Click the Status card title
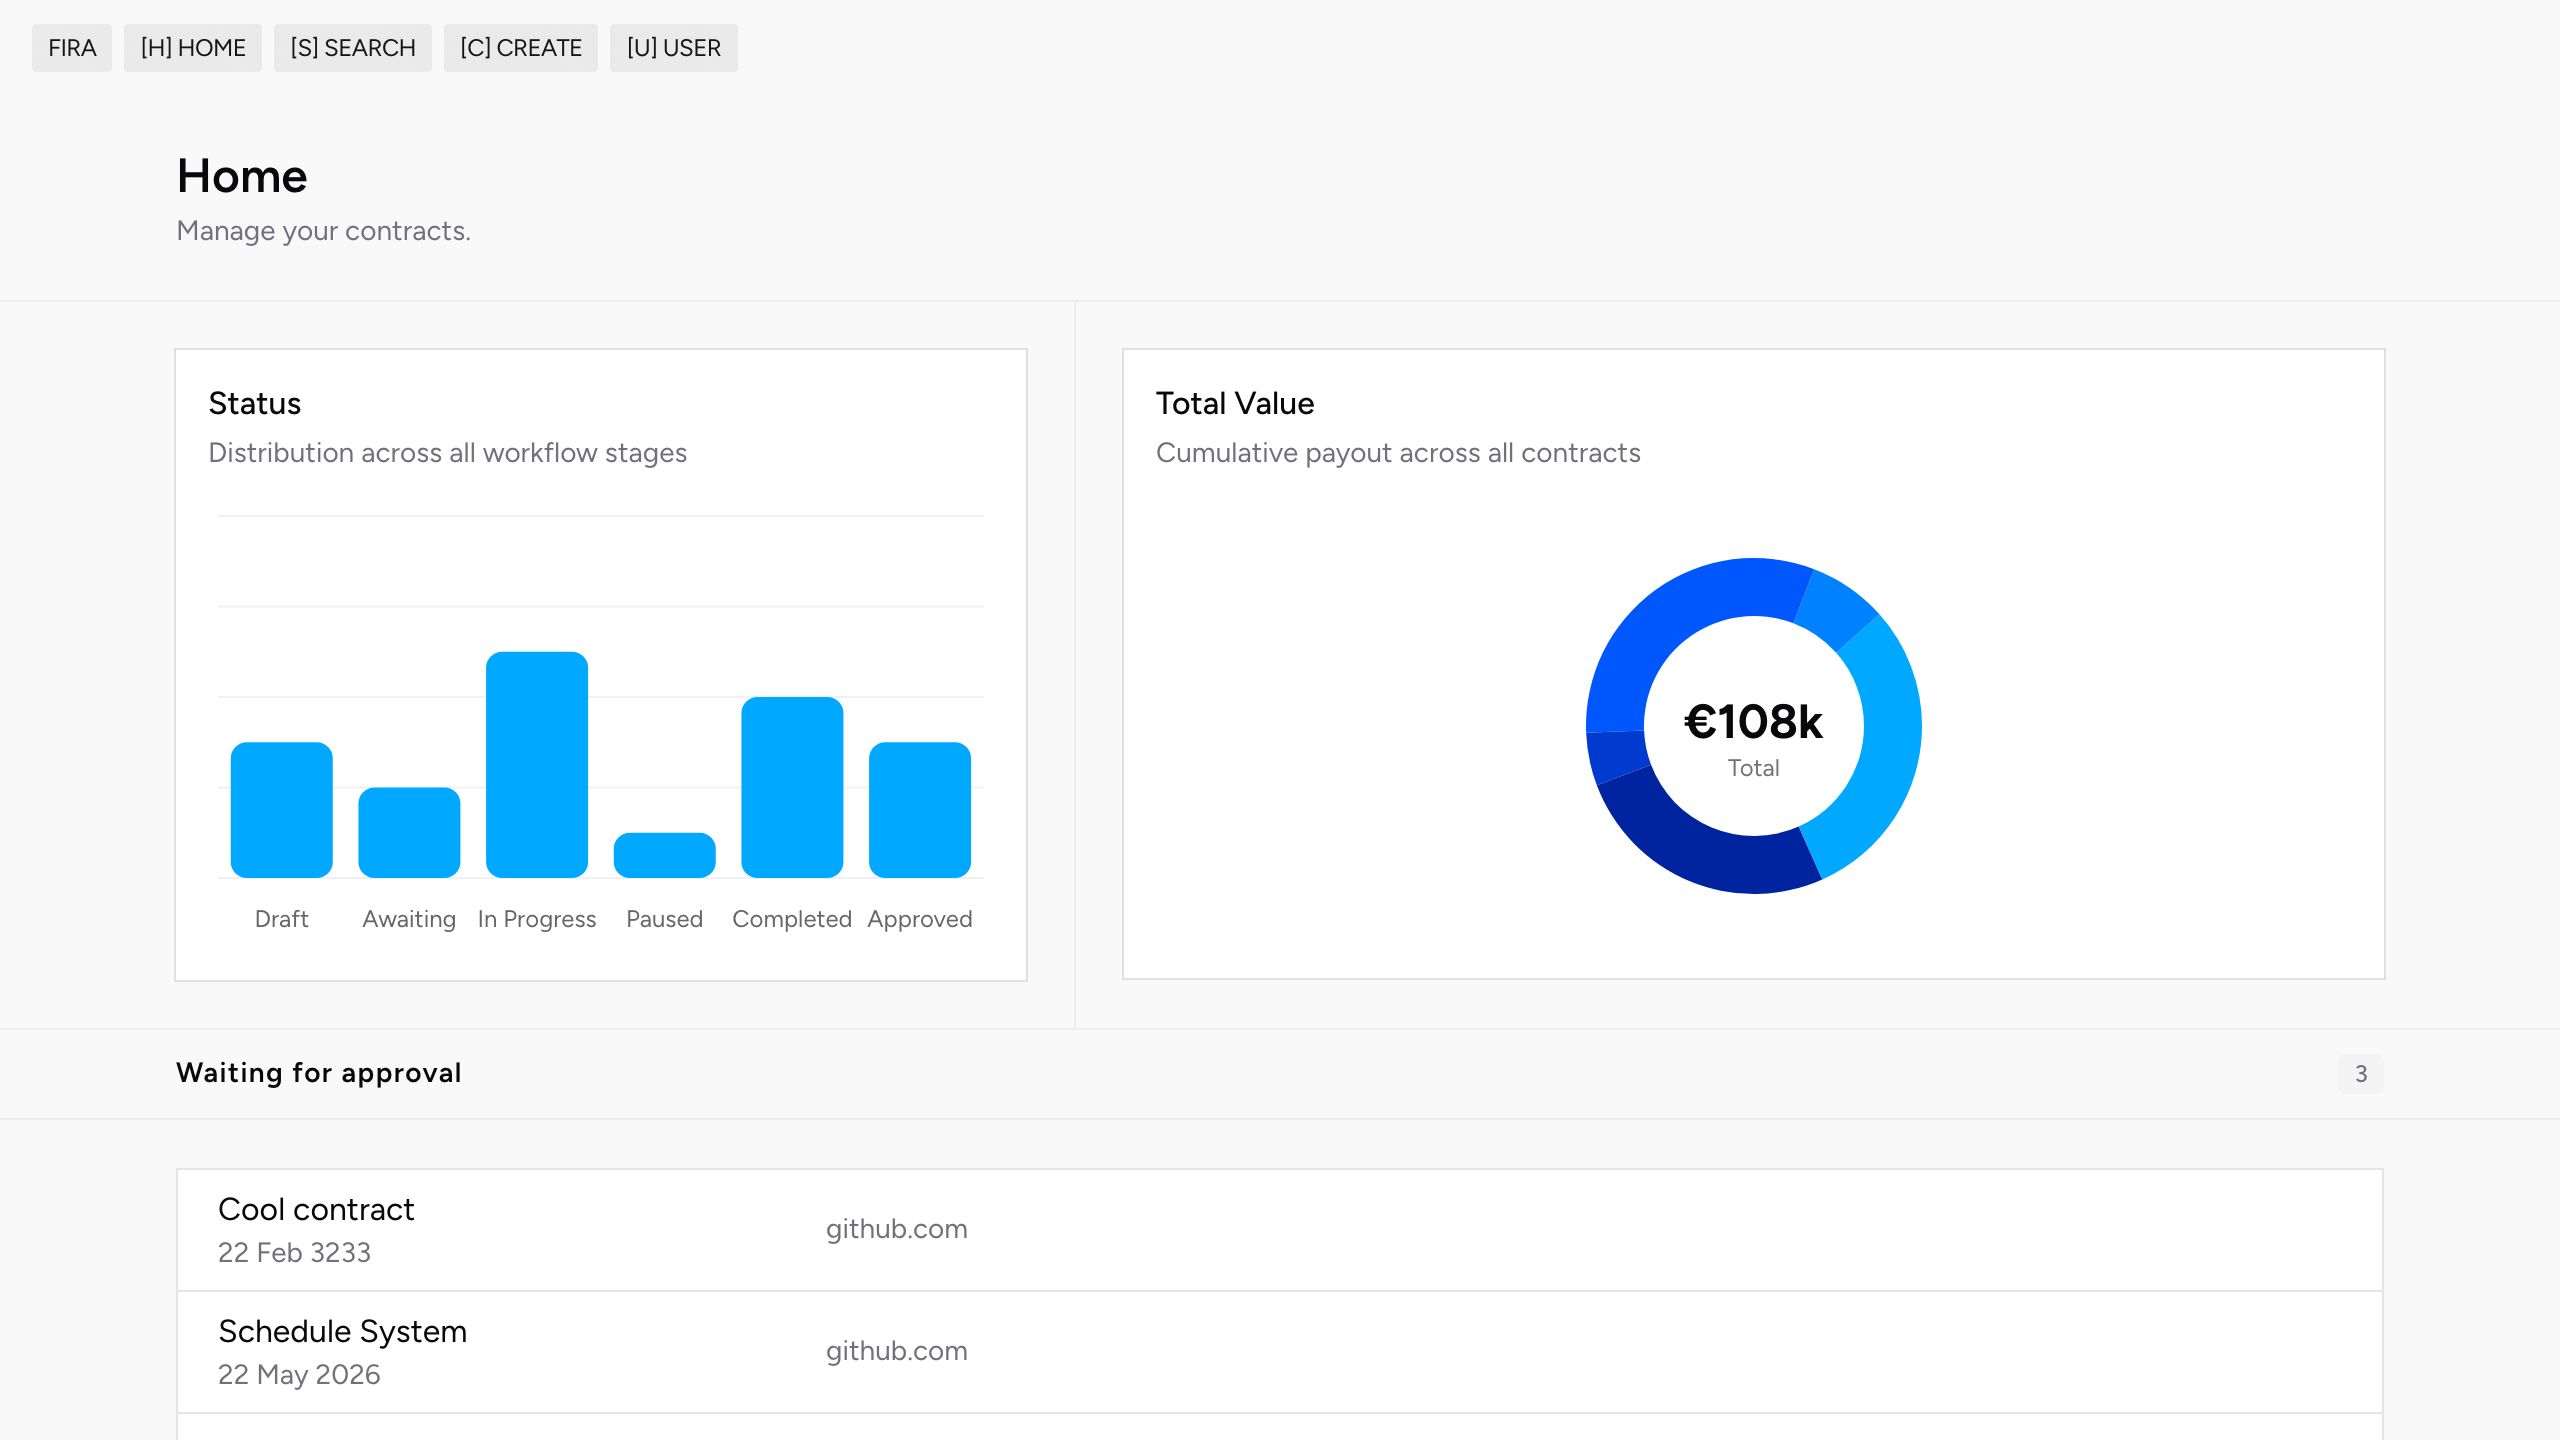The height and width of the screenshot is (1440, 2560). (255, 403)
